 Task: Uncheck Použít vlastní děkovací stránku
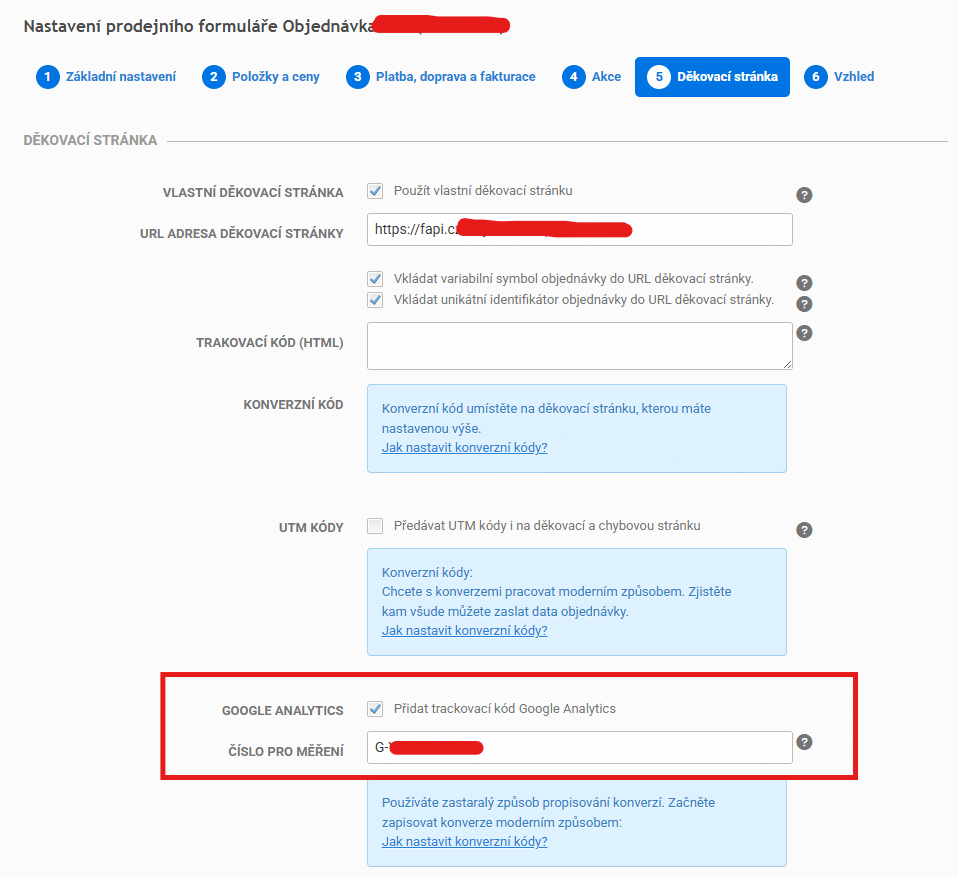[x=376, y=191]
